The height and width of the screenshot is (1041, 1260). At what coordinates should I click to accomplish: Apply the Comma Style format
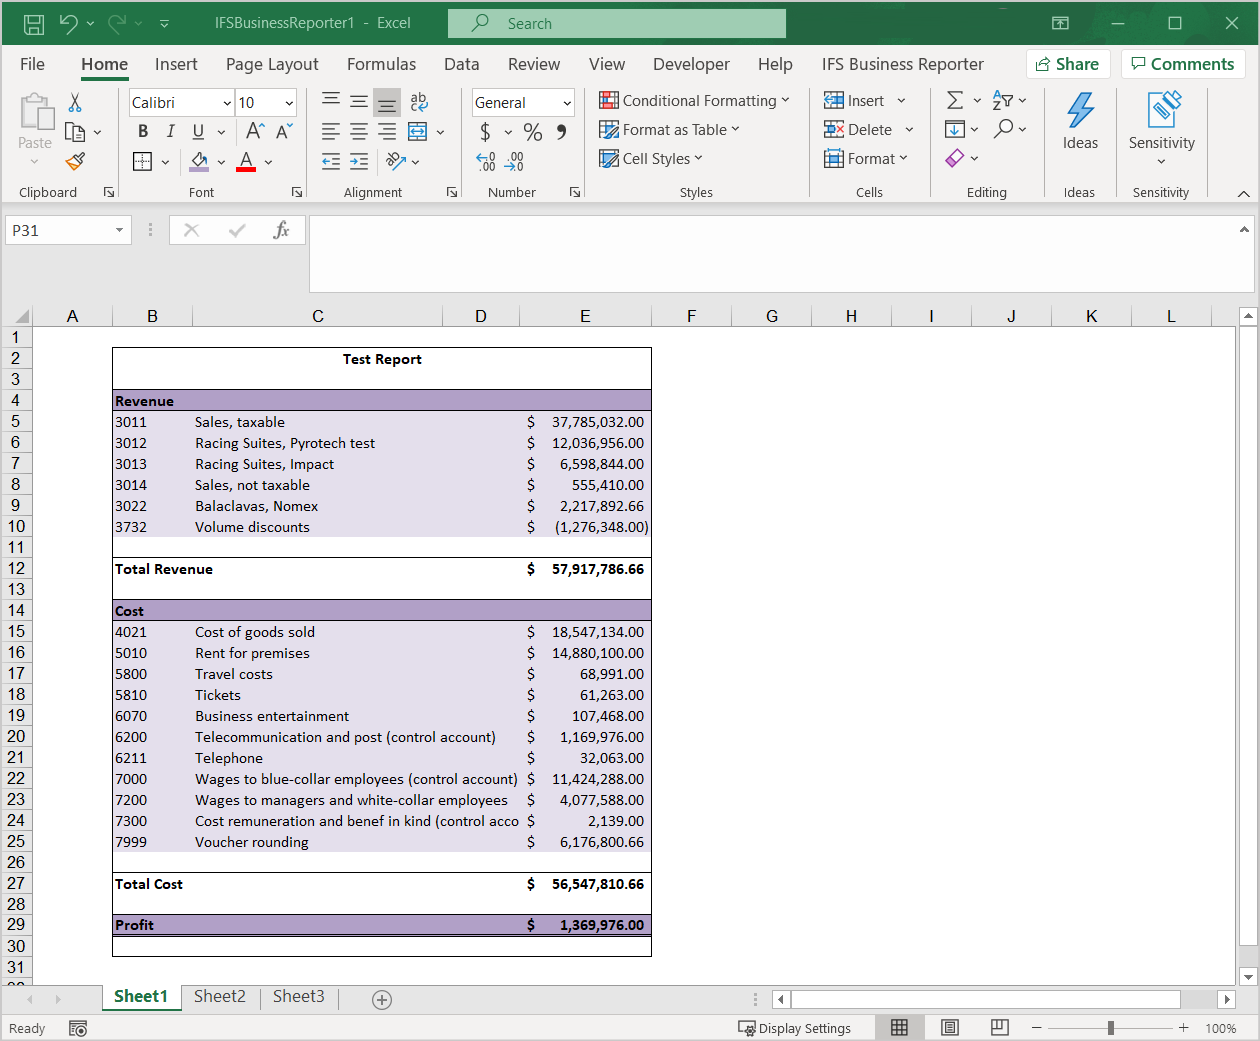click(x=559, y=131)
